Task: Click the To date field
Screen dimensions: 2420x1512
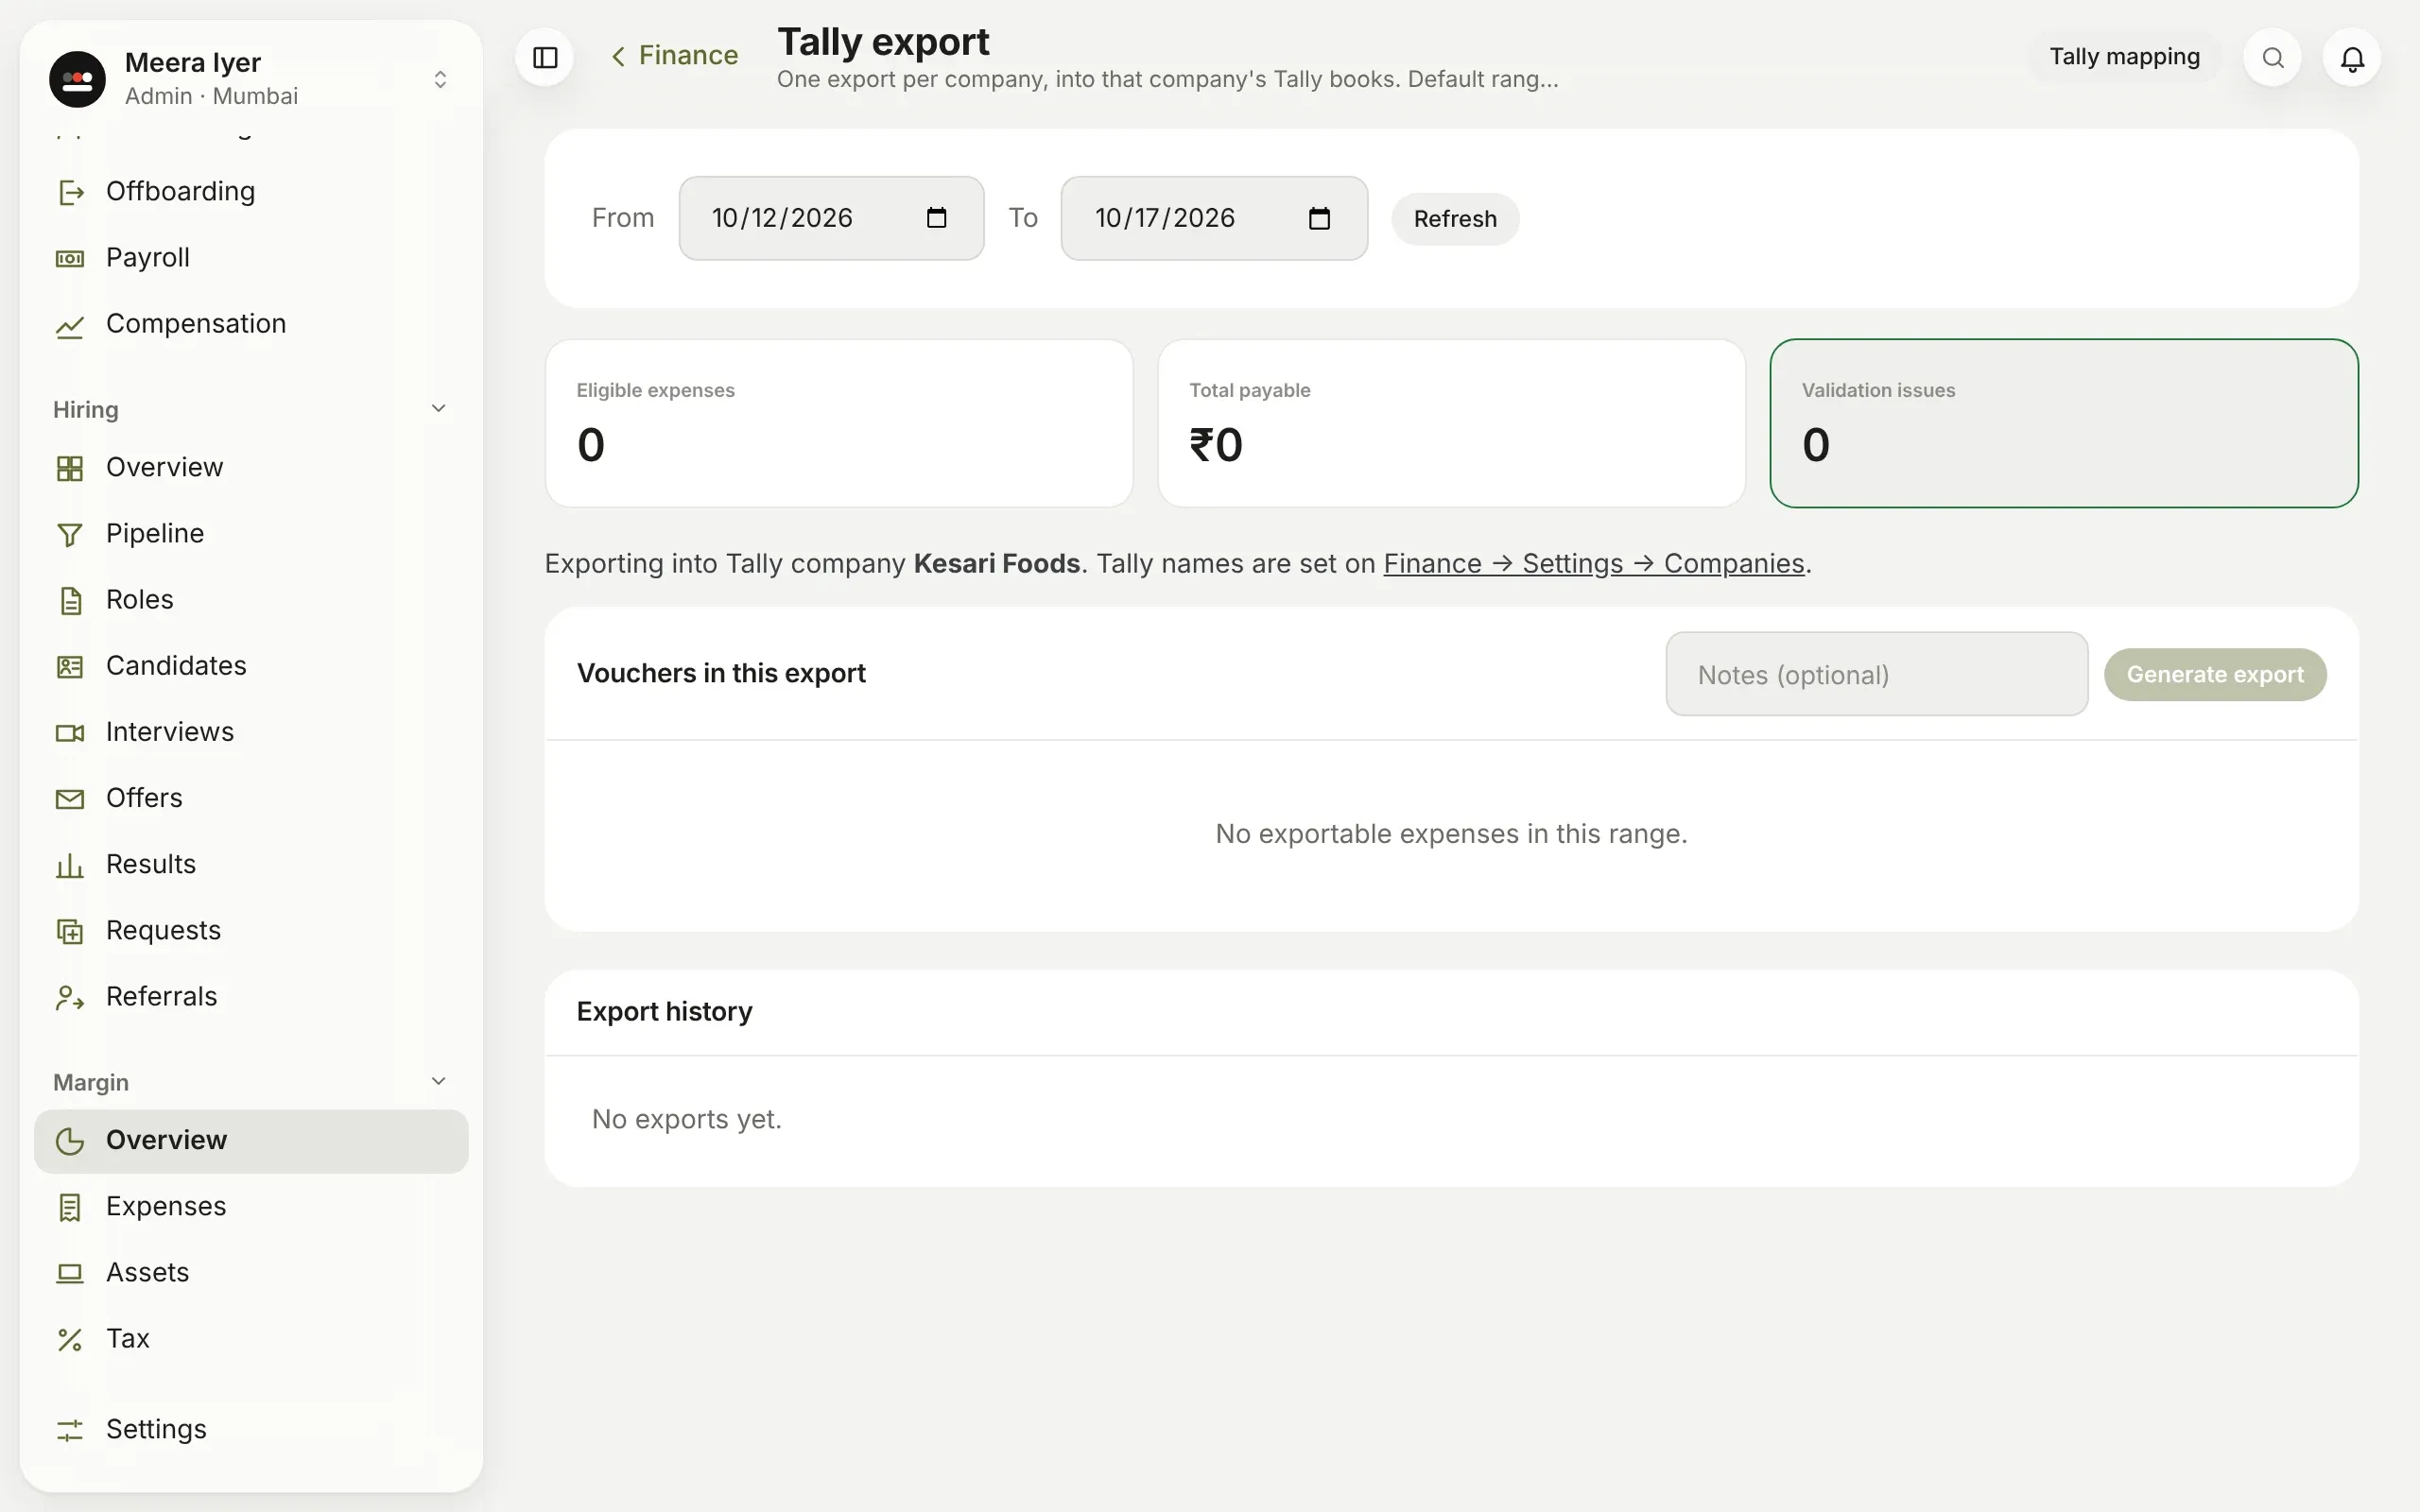Action: click(1214, 218)
